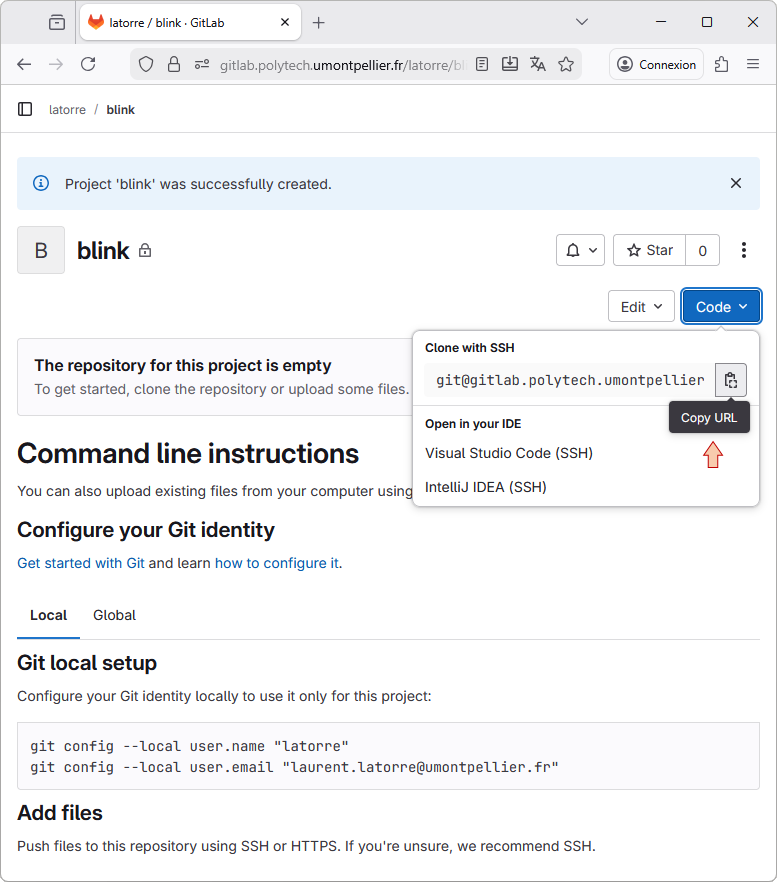The height and width of the screenshot is (882, 777).
Task: Star the blink project
Action: [x=650, y=250]
